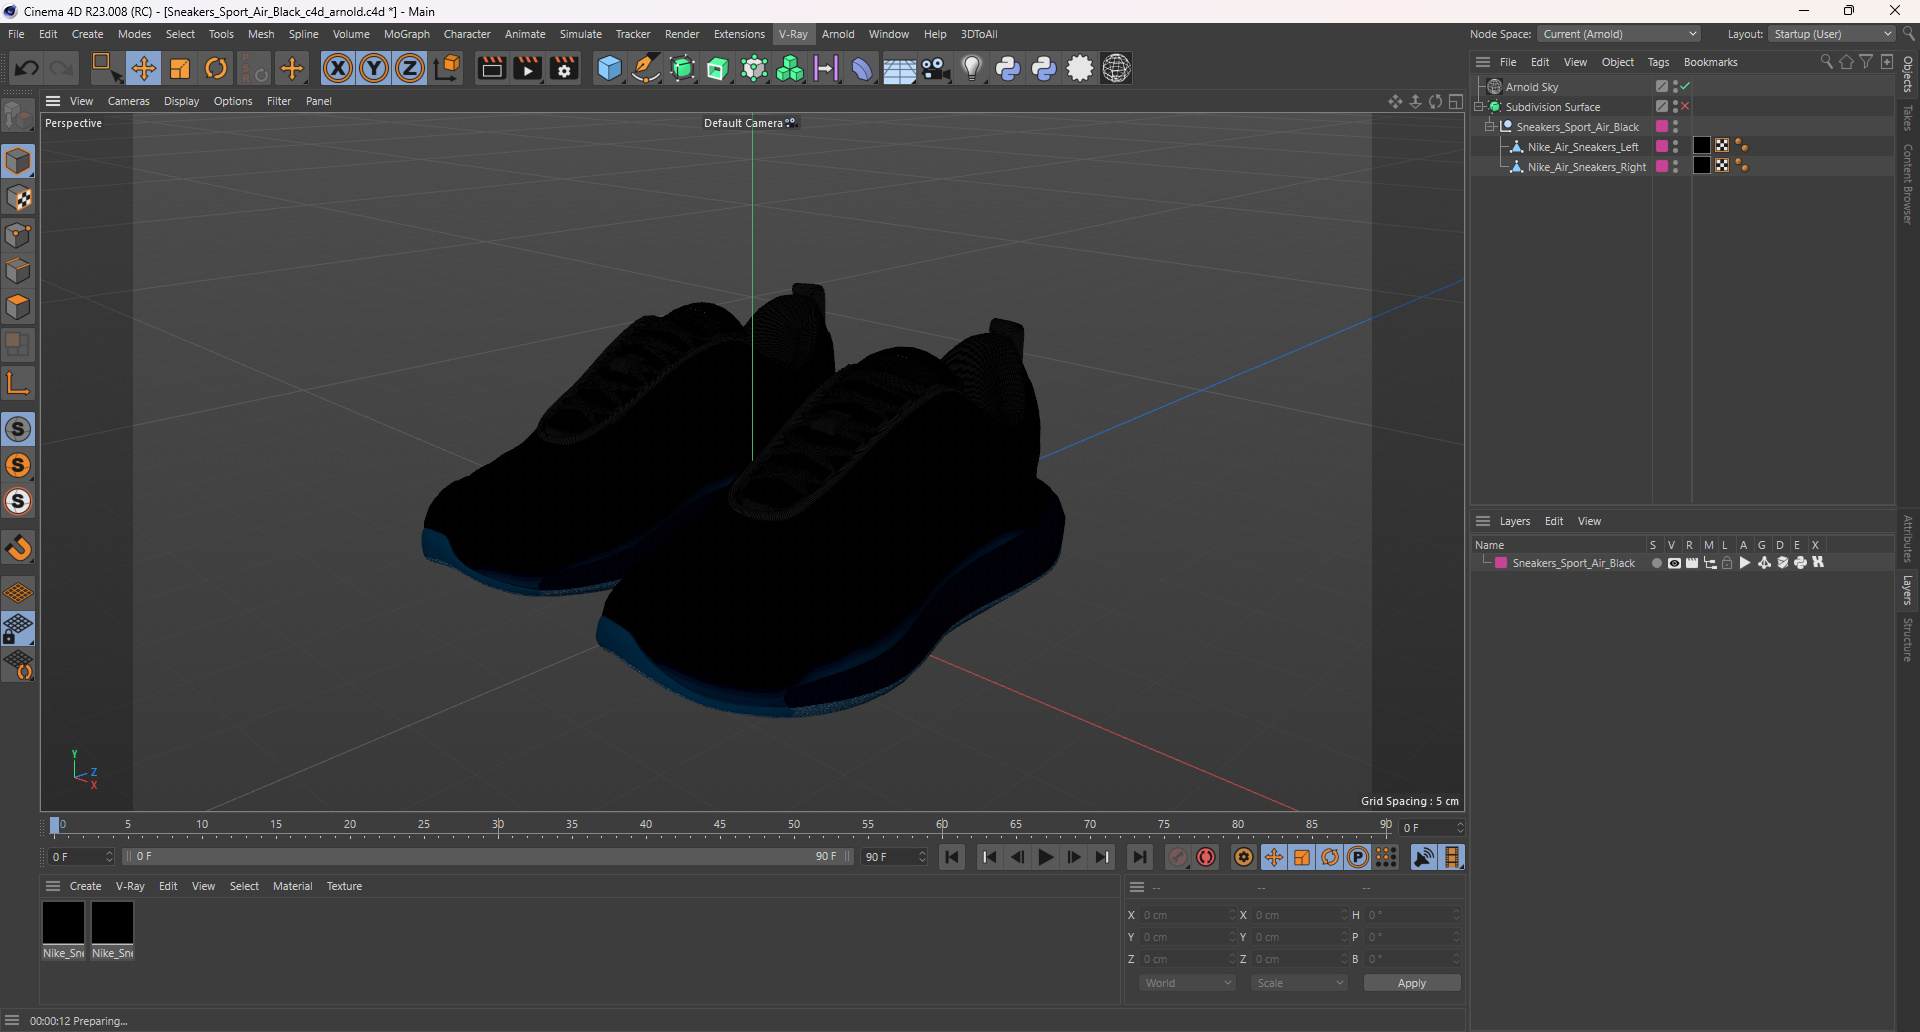Click the Arnold Sky globe toolbar icon
1920x1032 pixels.
pyautogui.click(x=1116, y=68)
